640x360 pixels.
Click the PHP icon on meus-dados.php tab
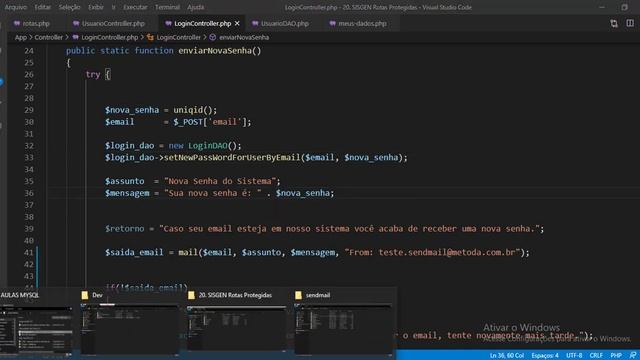(333, 23)
